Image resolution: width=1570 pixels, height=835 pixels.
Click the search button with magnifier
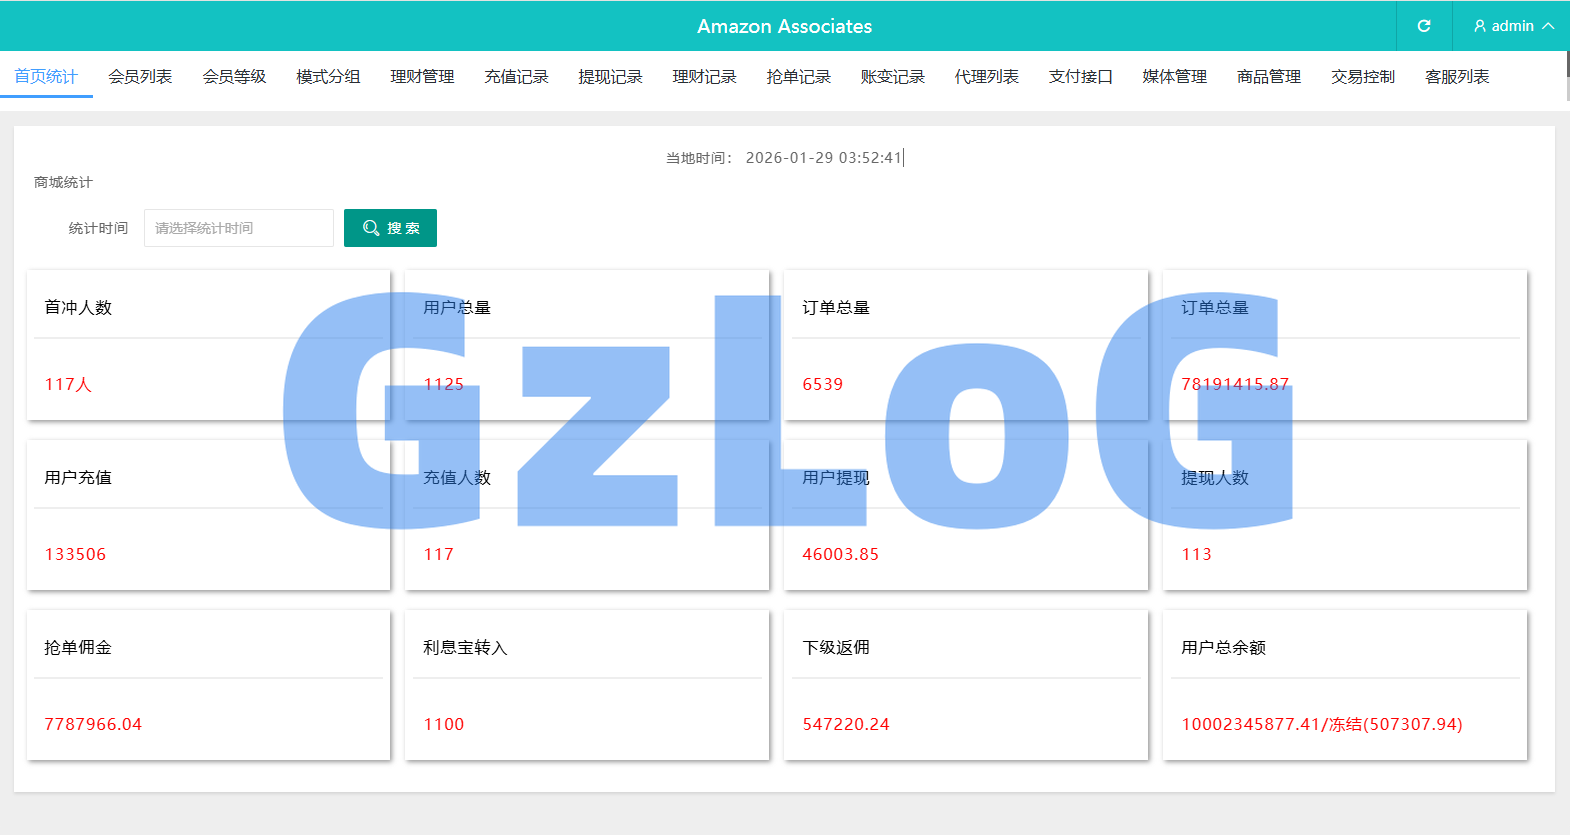pyautogui.click(x=390, y=228)
